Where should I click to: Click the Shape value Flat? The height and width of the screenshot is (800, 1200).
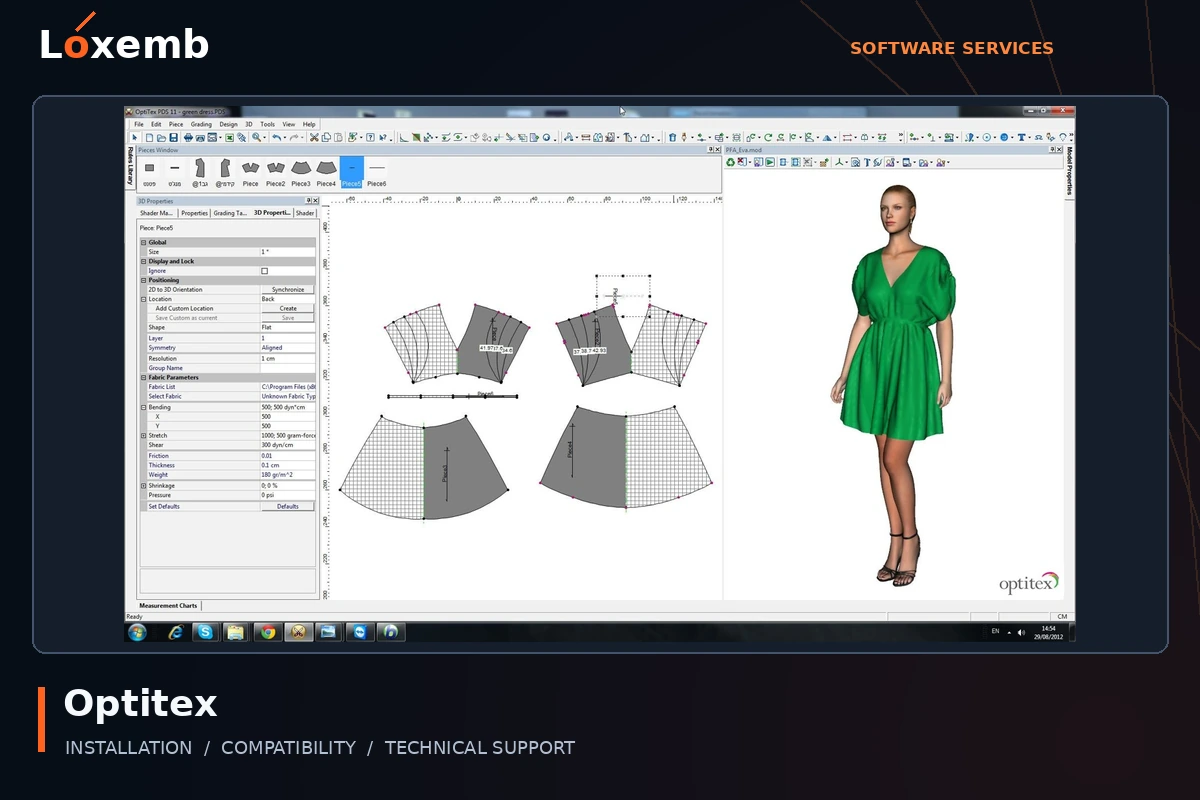tap(288, 328)
